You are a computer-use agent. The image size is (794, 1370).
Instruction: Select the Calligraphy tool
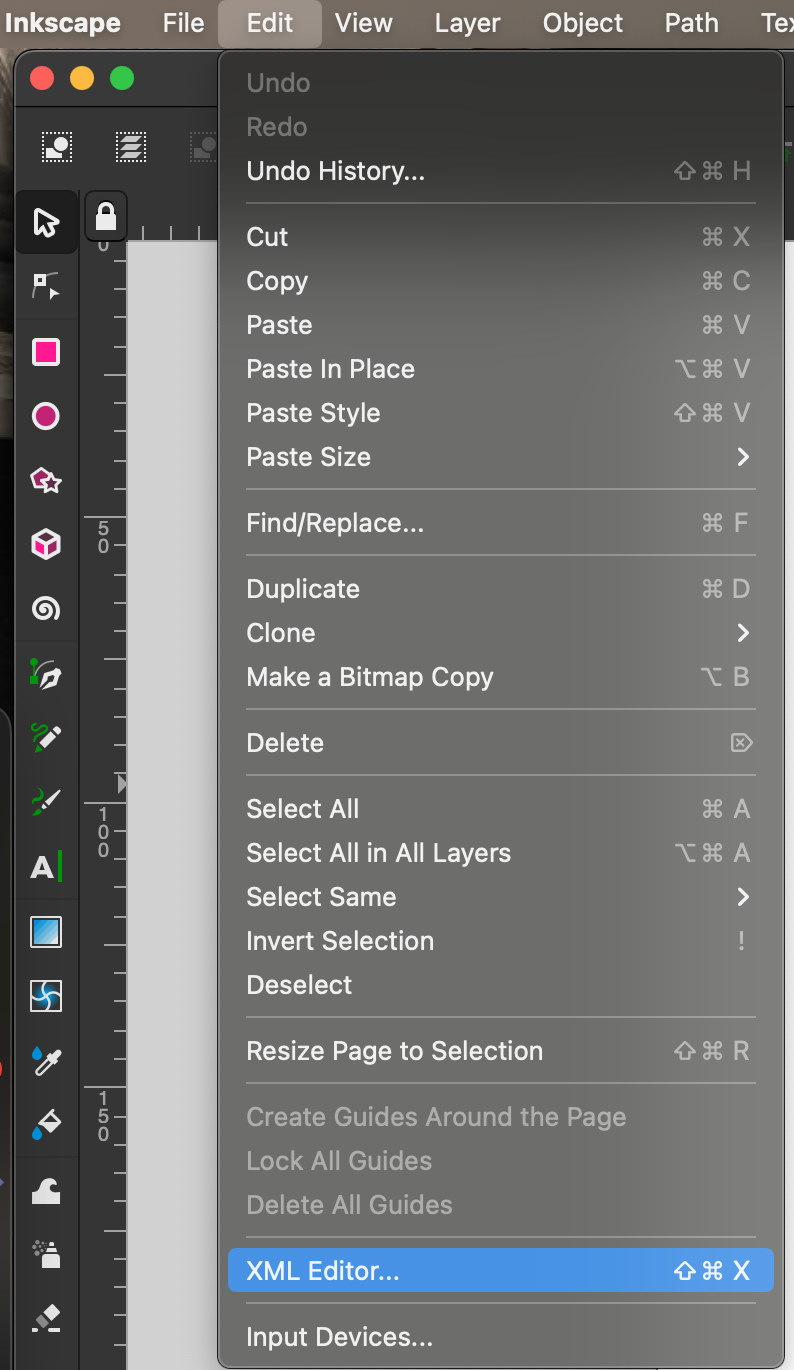[x=46, y=801]
